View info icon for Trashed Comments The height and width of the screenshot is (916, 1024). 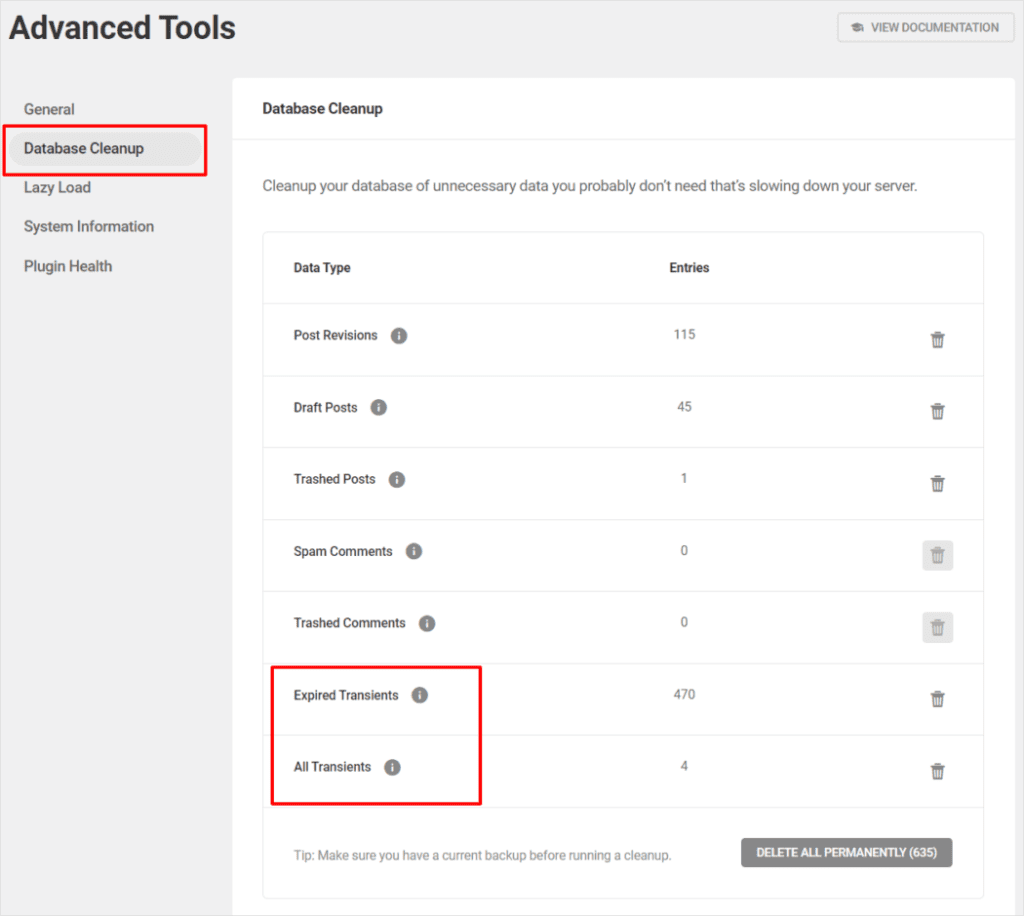427,624
